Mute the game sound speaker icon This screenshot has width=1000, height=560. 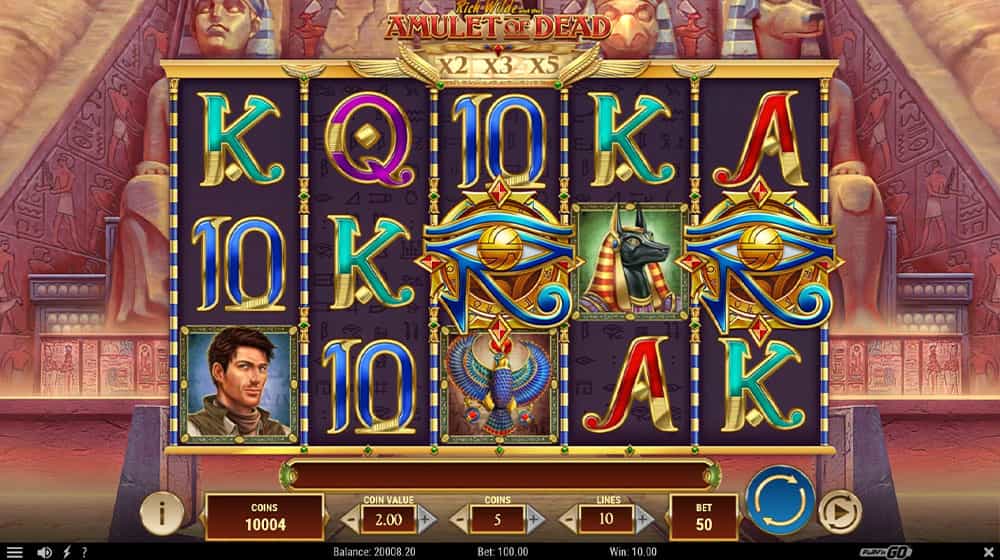point(44,552)
